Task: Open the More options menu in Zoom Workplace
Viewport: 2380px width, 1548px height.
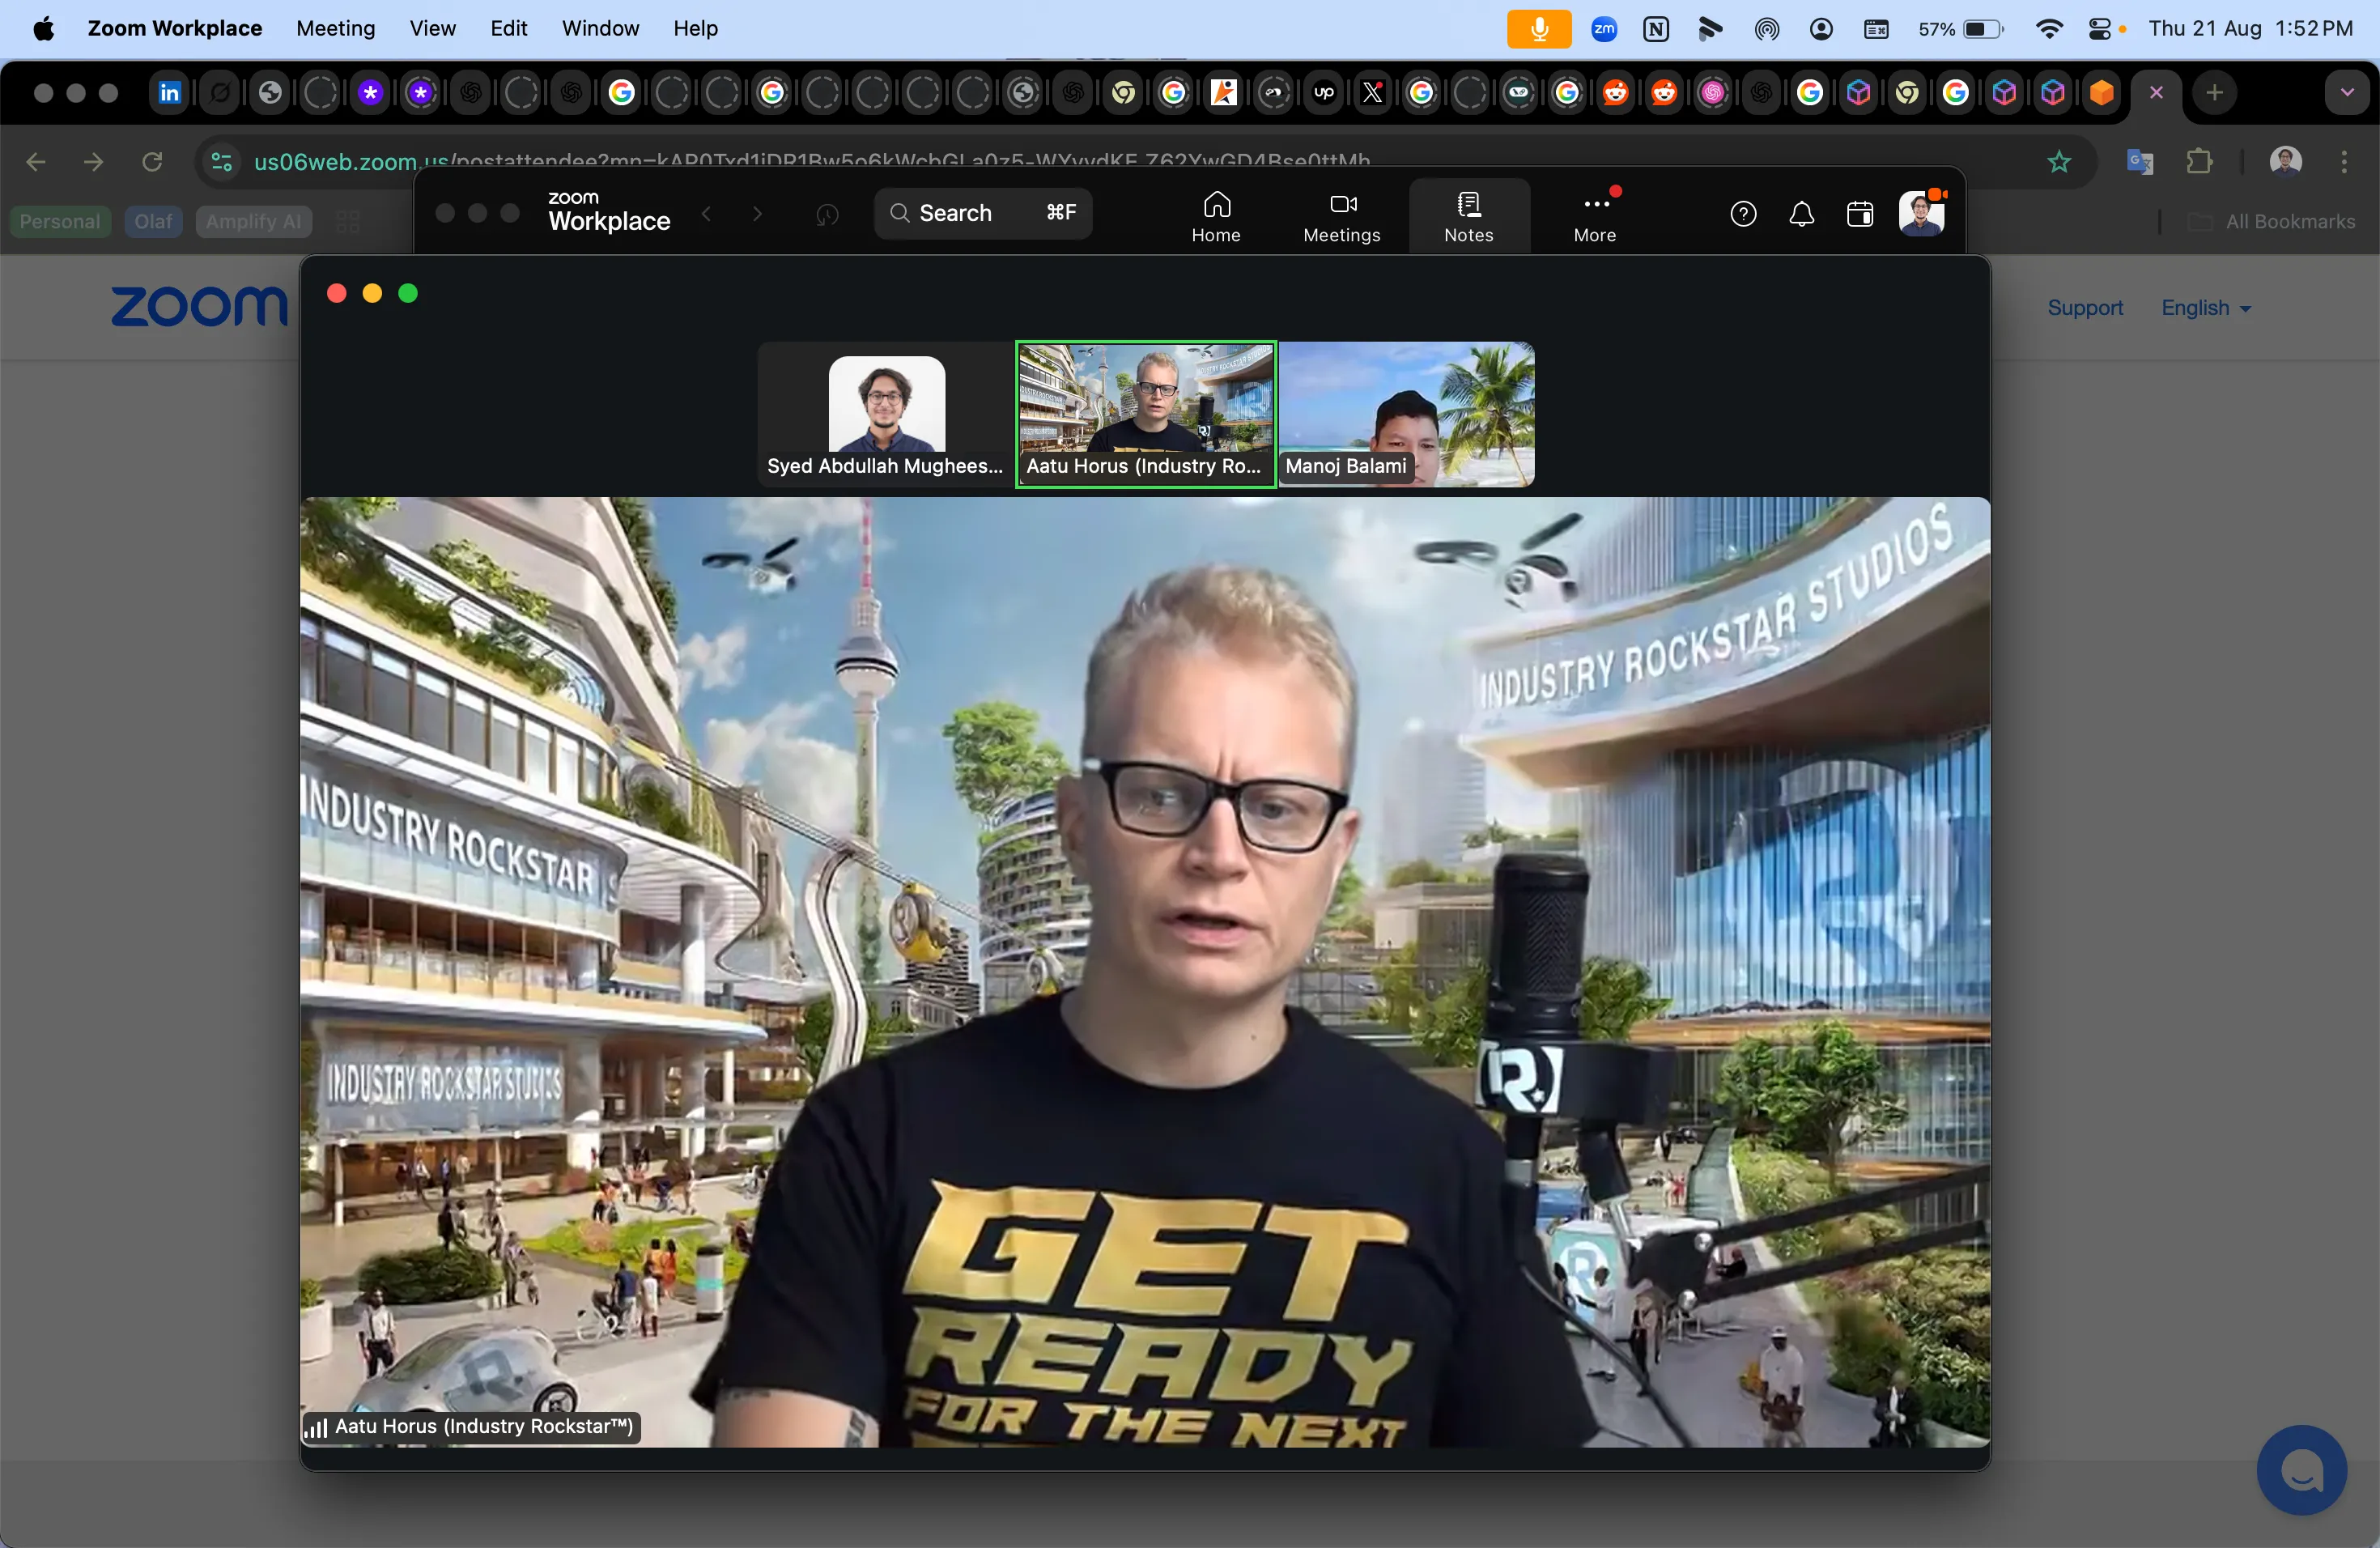Action: (x=1594, y=214)
